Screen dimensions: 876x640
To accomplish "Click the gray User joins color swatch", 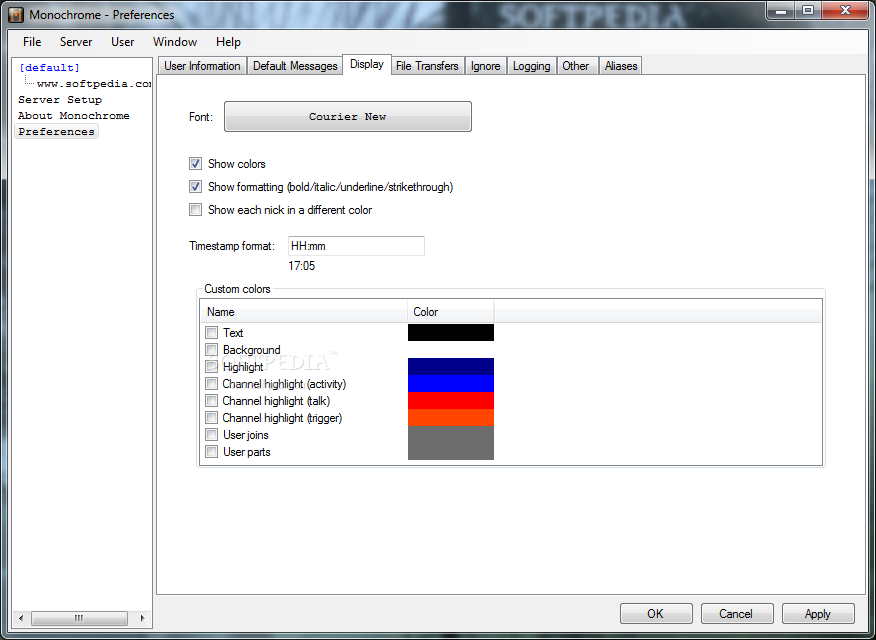I will tap(451, 434).
